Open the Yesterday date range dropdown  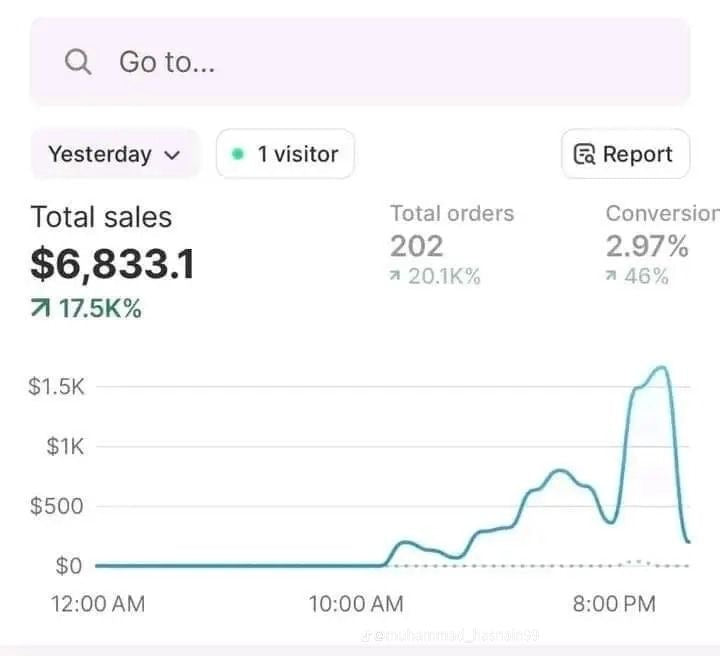coord(114,155)
